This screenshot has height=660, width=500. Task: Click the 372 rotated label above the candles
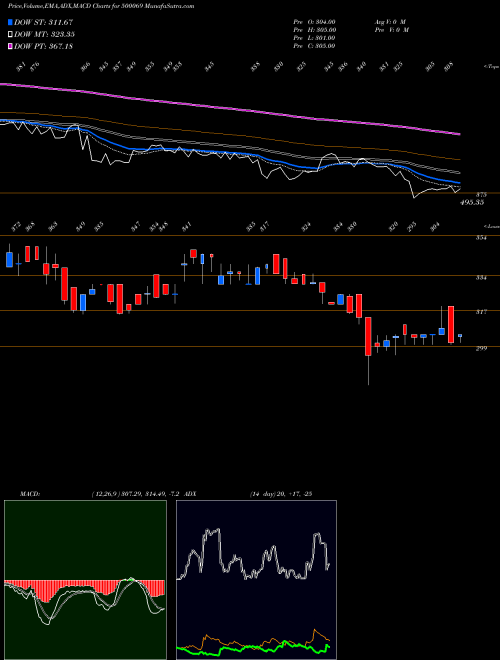coord(16,227)
